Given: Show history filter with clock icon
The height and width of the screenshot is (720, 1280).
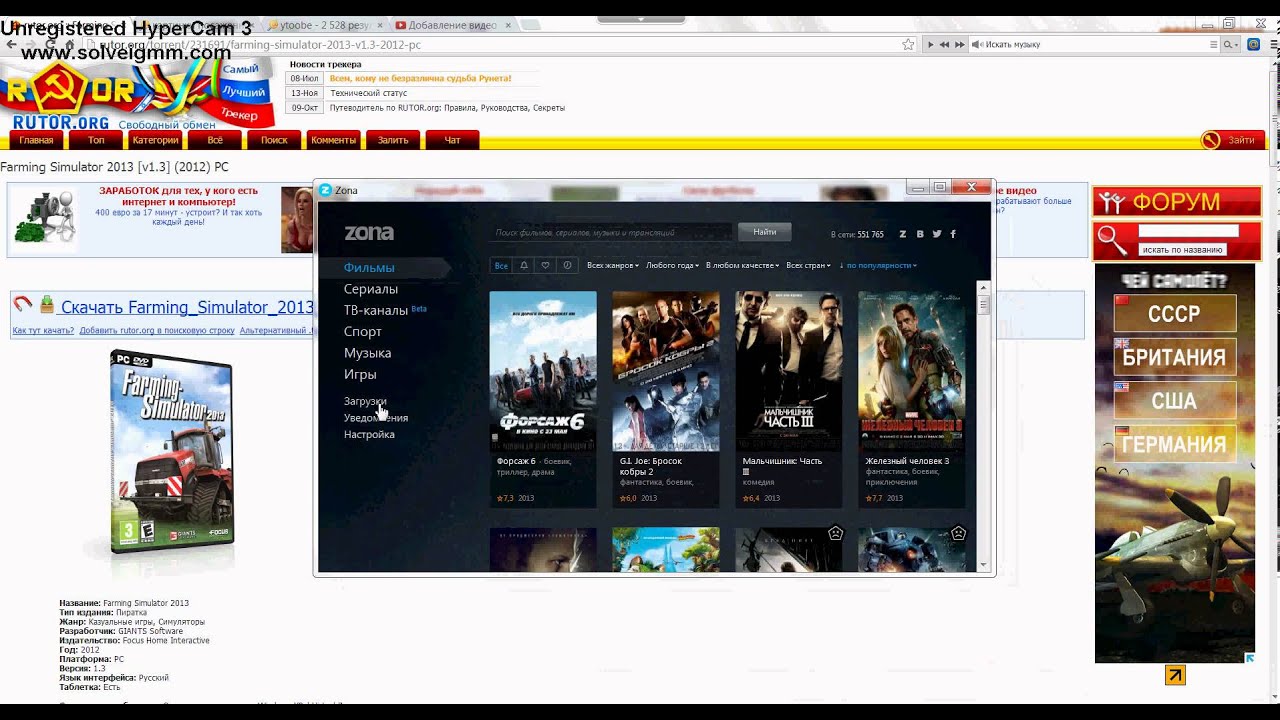Looking at the screenshot, I should click(x=567, y=265).
